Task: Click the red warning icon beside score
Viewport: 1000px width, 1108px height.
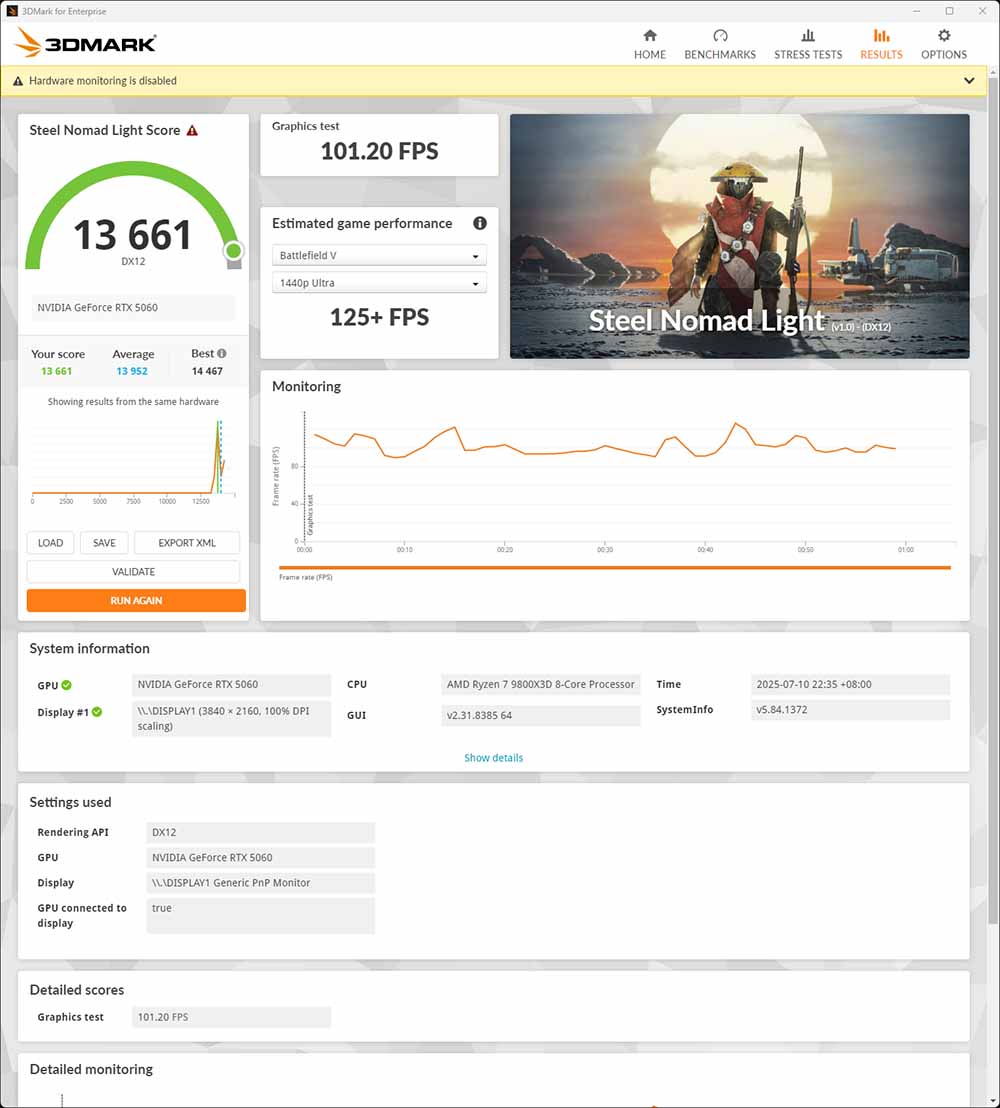Action: click(192, 131)
